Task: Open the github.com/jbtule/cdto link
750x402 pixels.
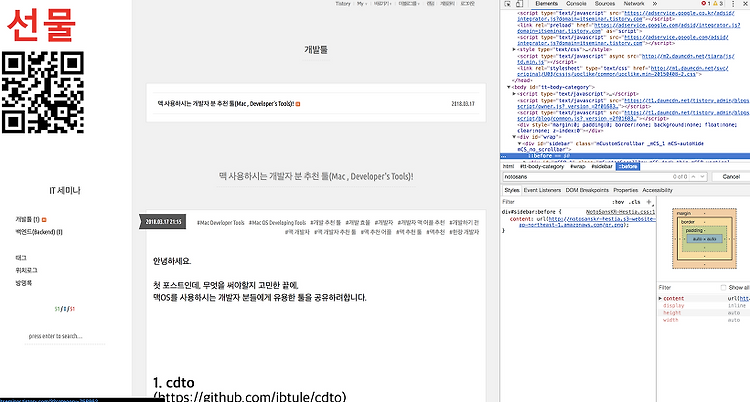Action: (250, 396)
